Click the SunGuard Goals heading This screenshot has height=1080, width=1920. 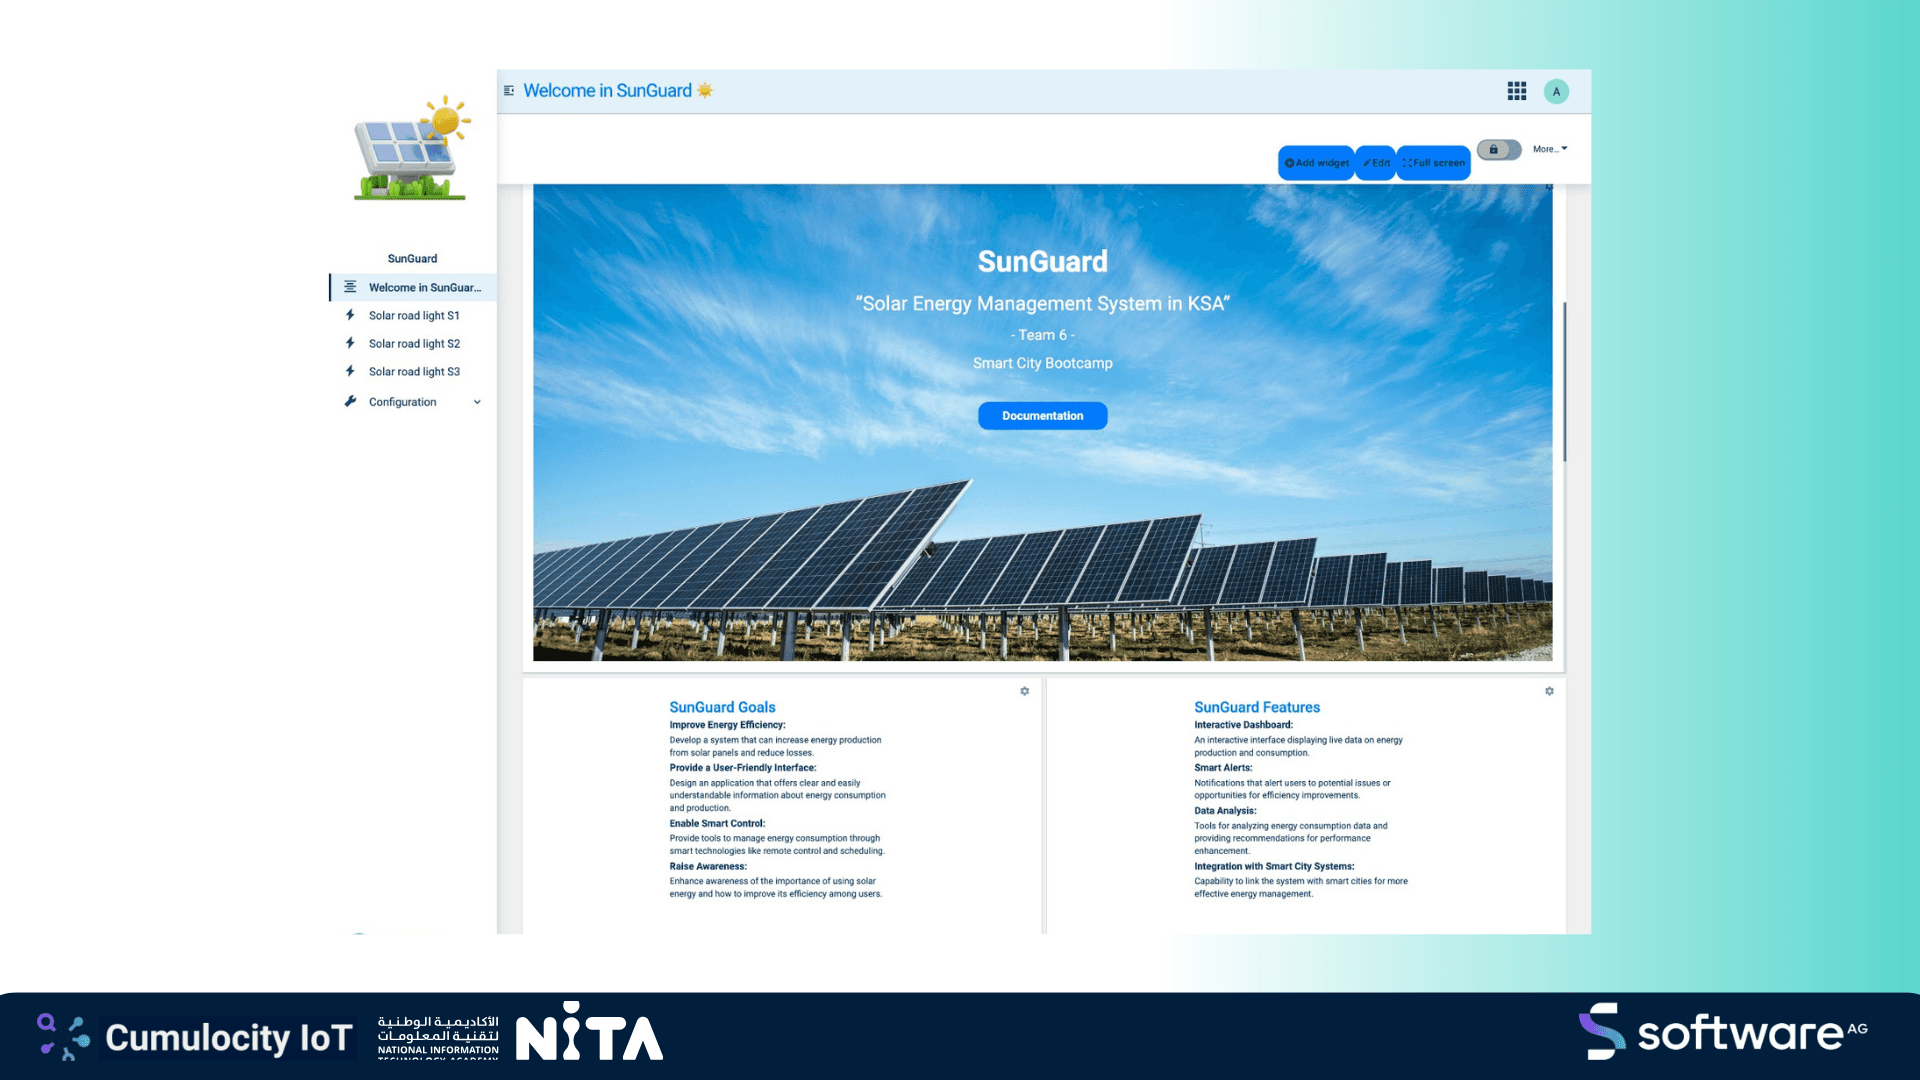722,707
